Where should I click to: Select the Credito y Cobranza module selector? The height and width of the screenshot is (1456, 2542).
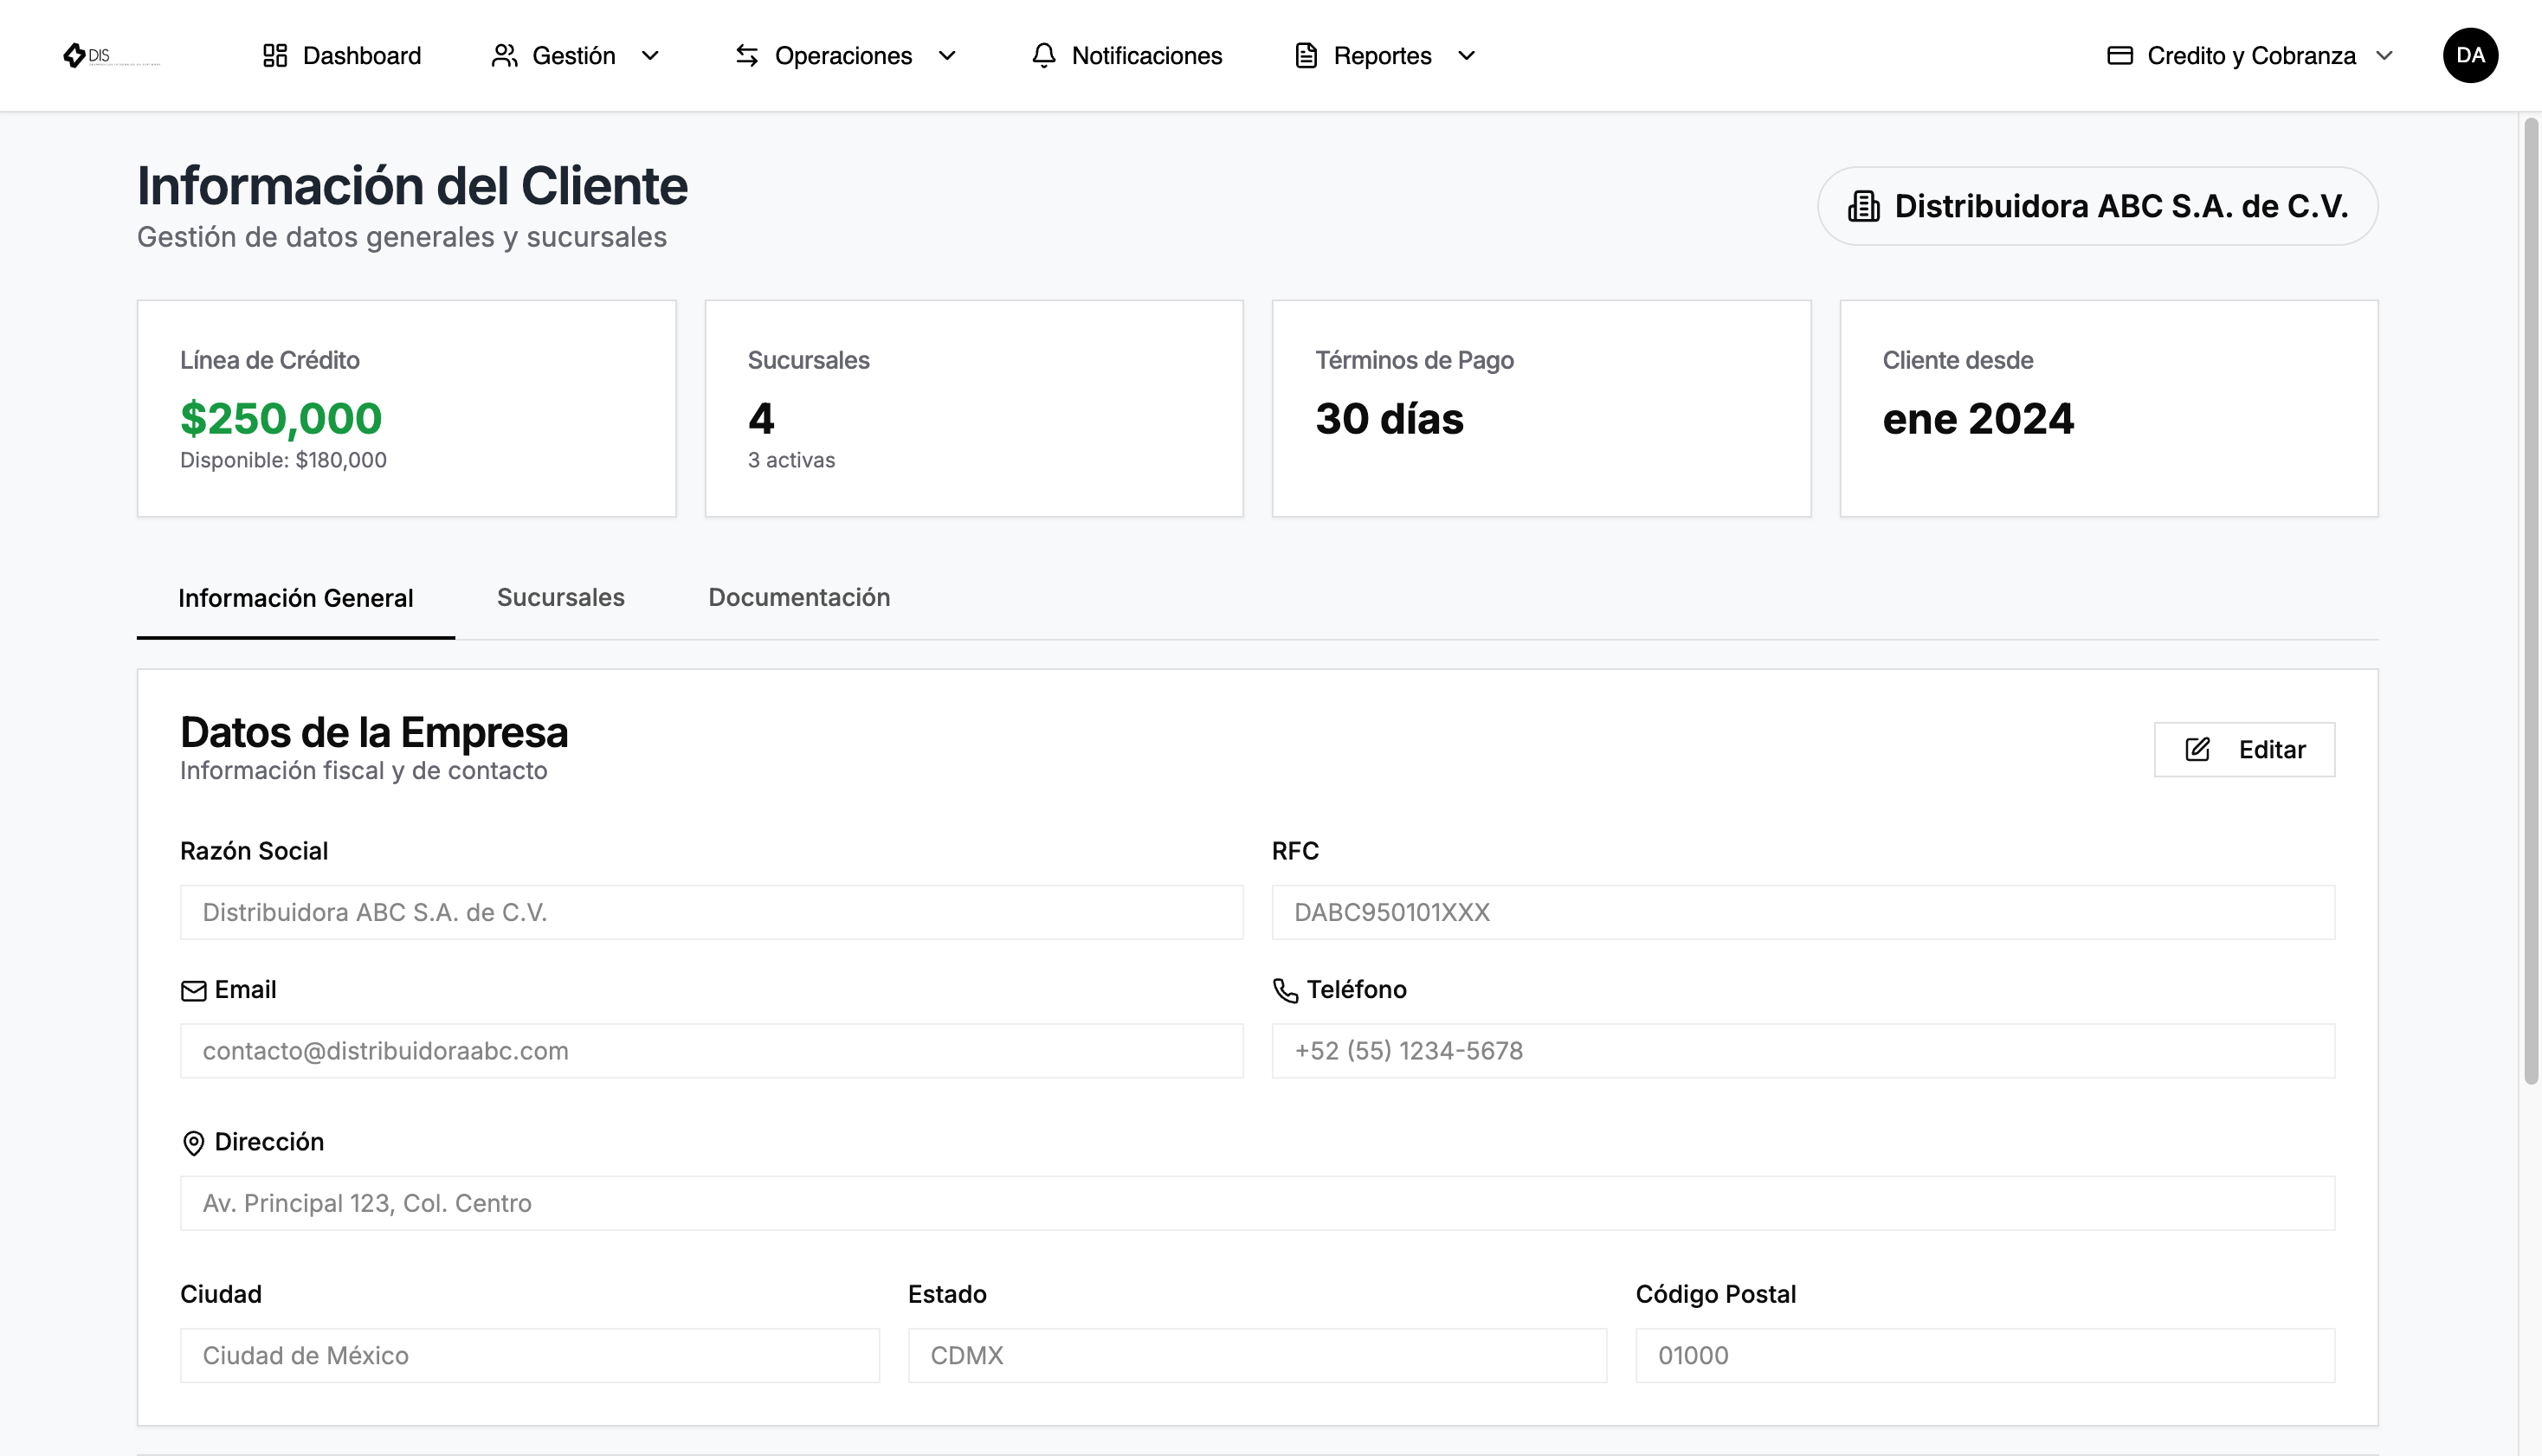pos(2250,55)
